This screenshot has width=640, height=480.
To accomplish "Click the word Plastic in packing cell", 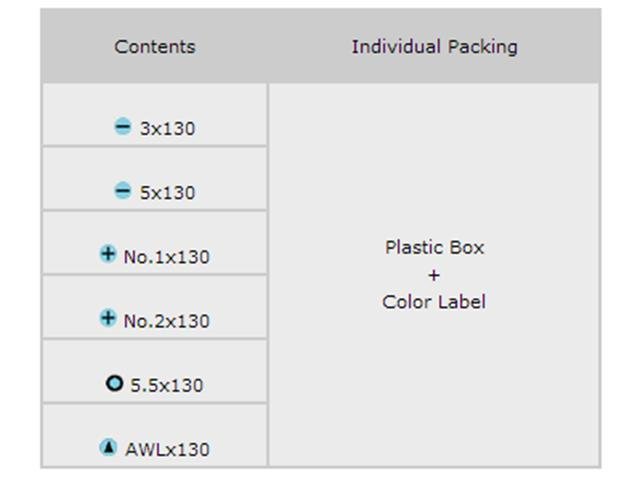I will pyautogui.click(x=414, y=247).
